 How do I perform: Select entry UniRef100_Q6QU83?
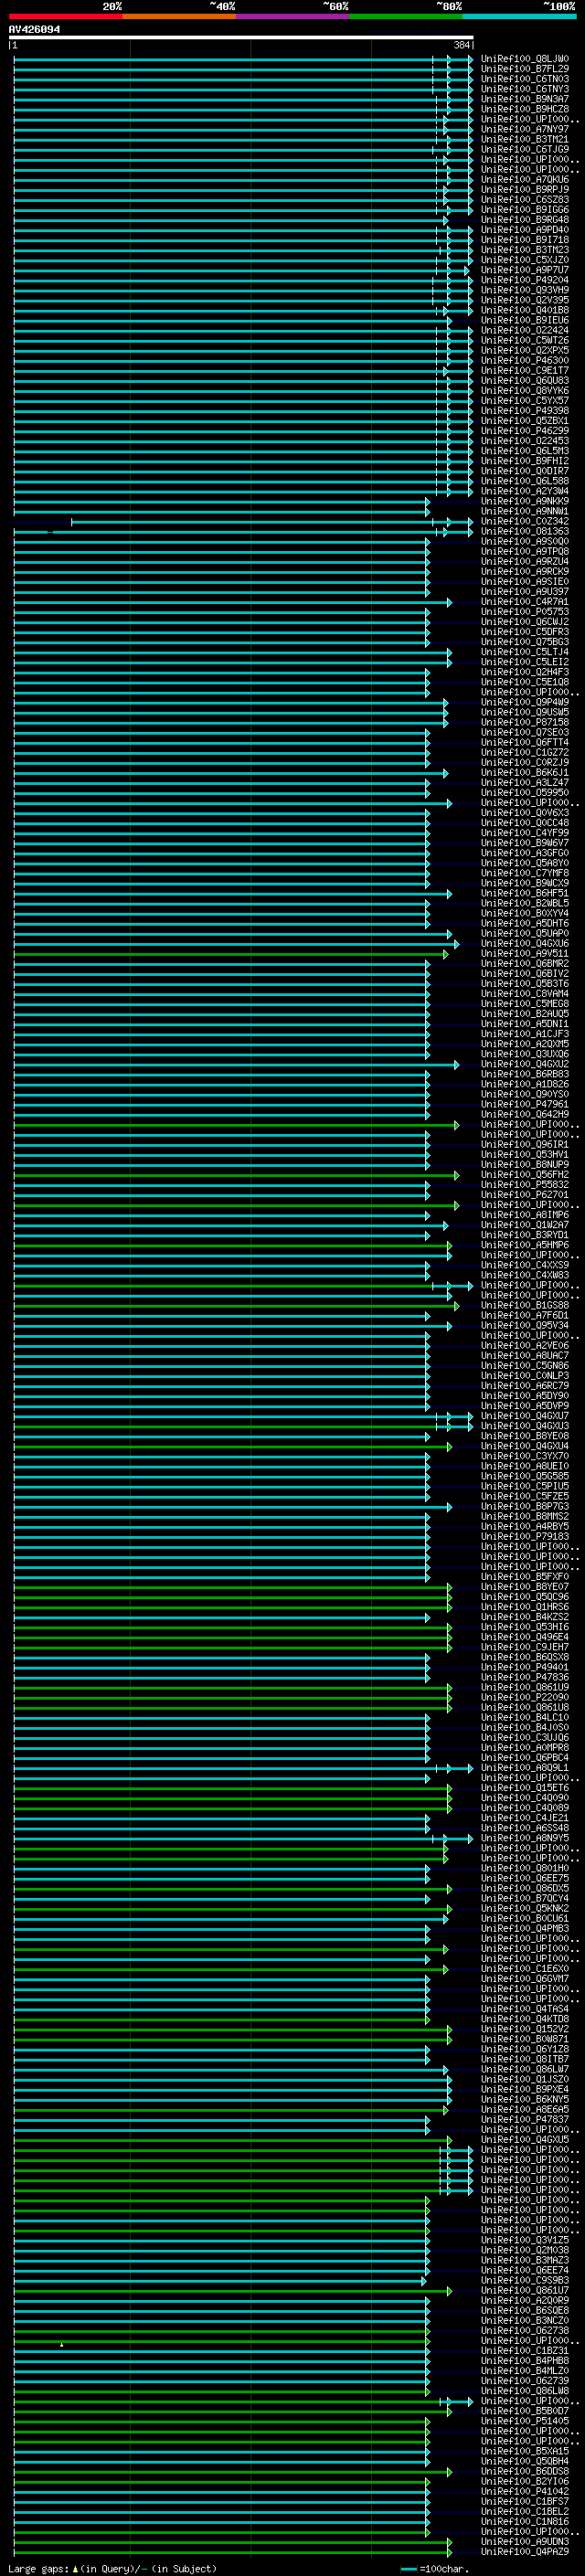[x=525, y=380]
